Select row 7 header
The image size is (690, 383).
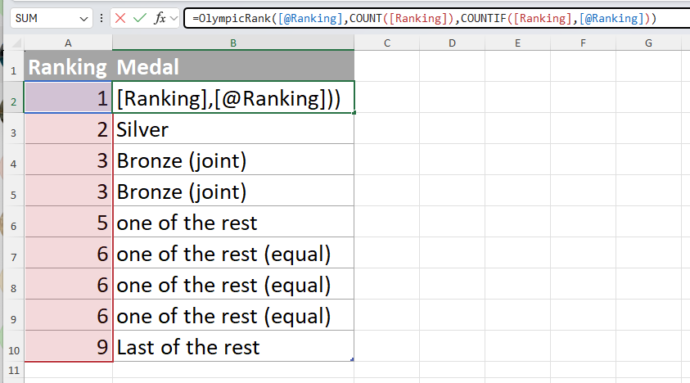14,253
